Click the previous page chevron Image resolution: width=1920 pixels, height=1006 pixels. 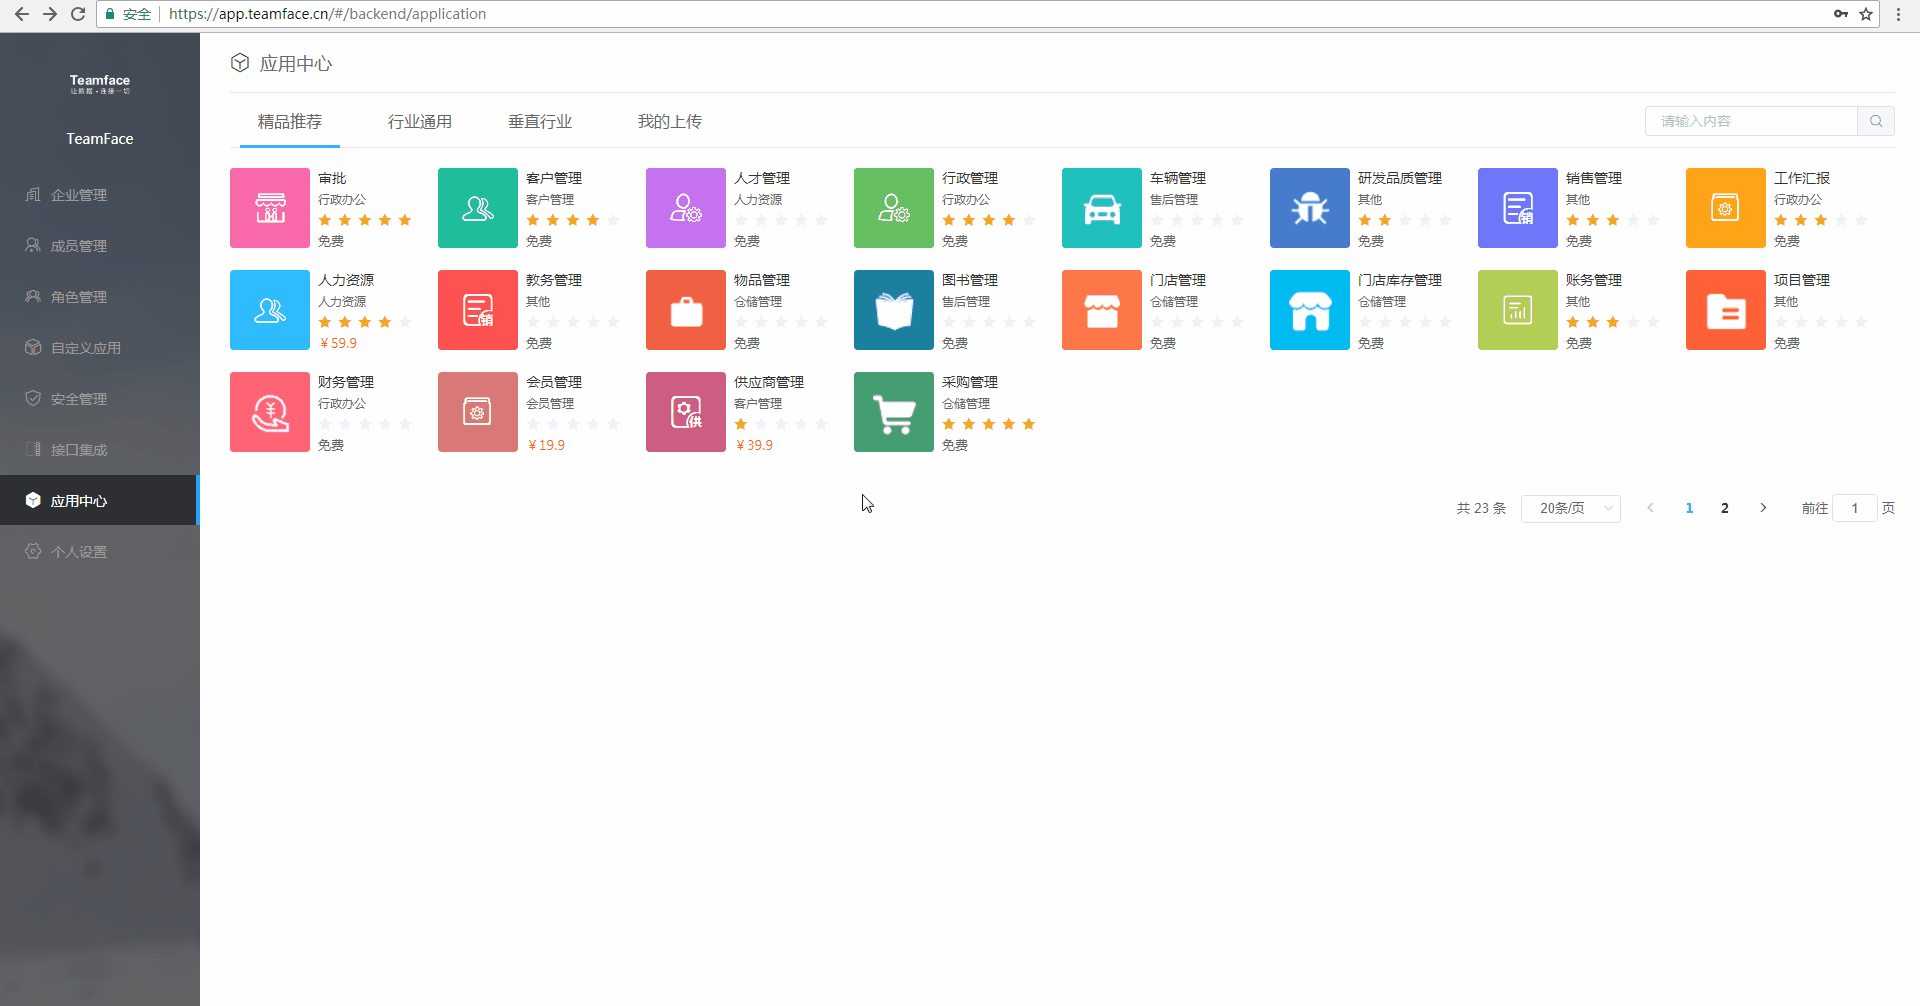click(x=1650, y=508)
